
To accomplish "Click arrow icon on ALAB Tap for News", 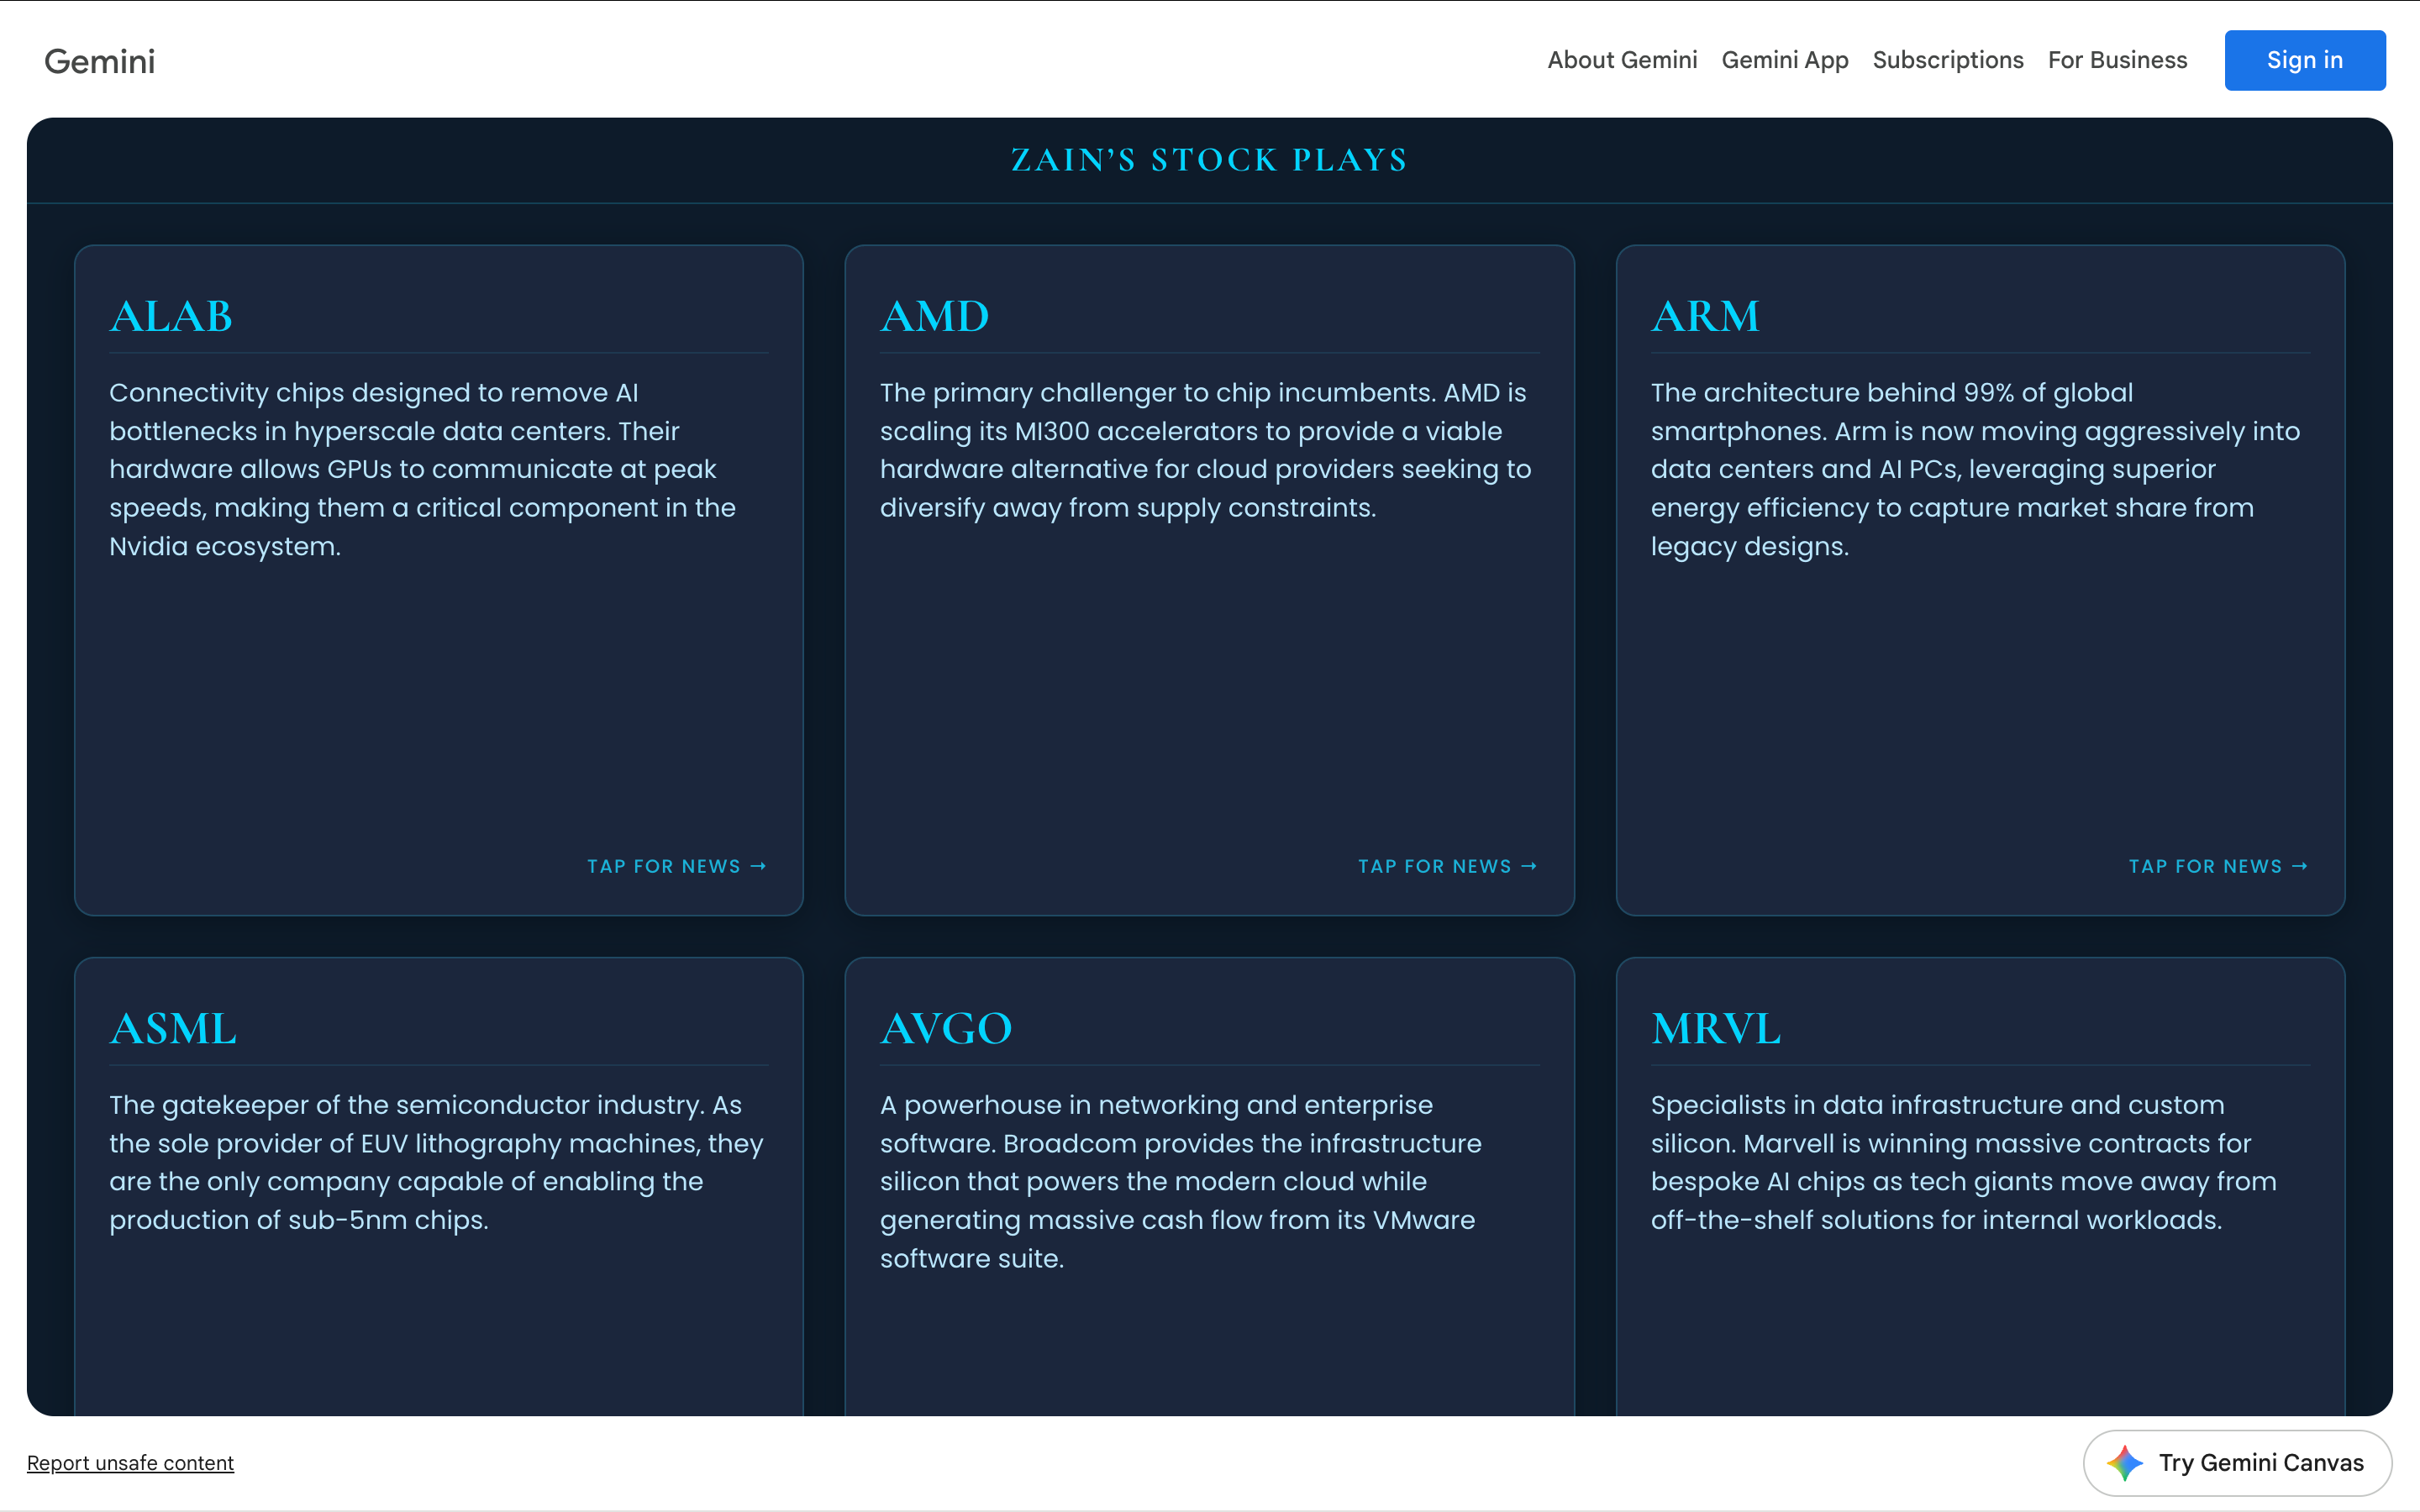I will click(x=758, y=866).
